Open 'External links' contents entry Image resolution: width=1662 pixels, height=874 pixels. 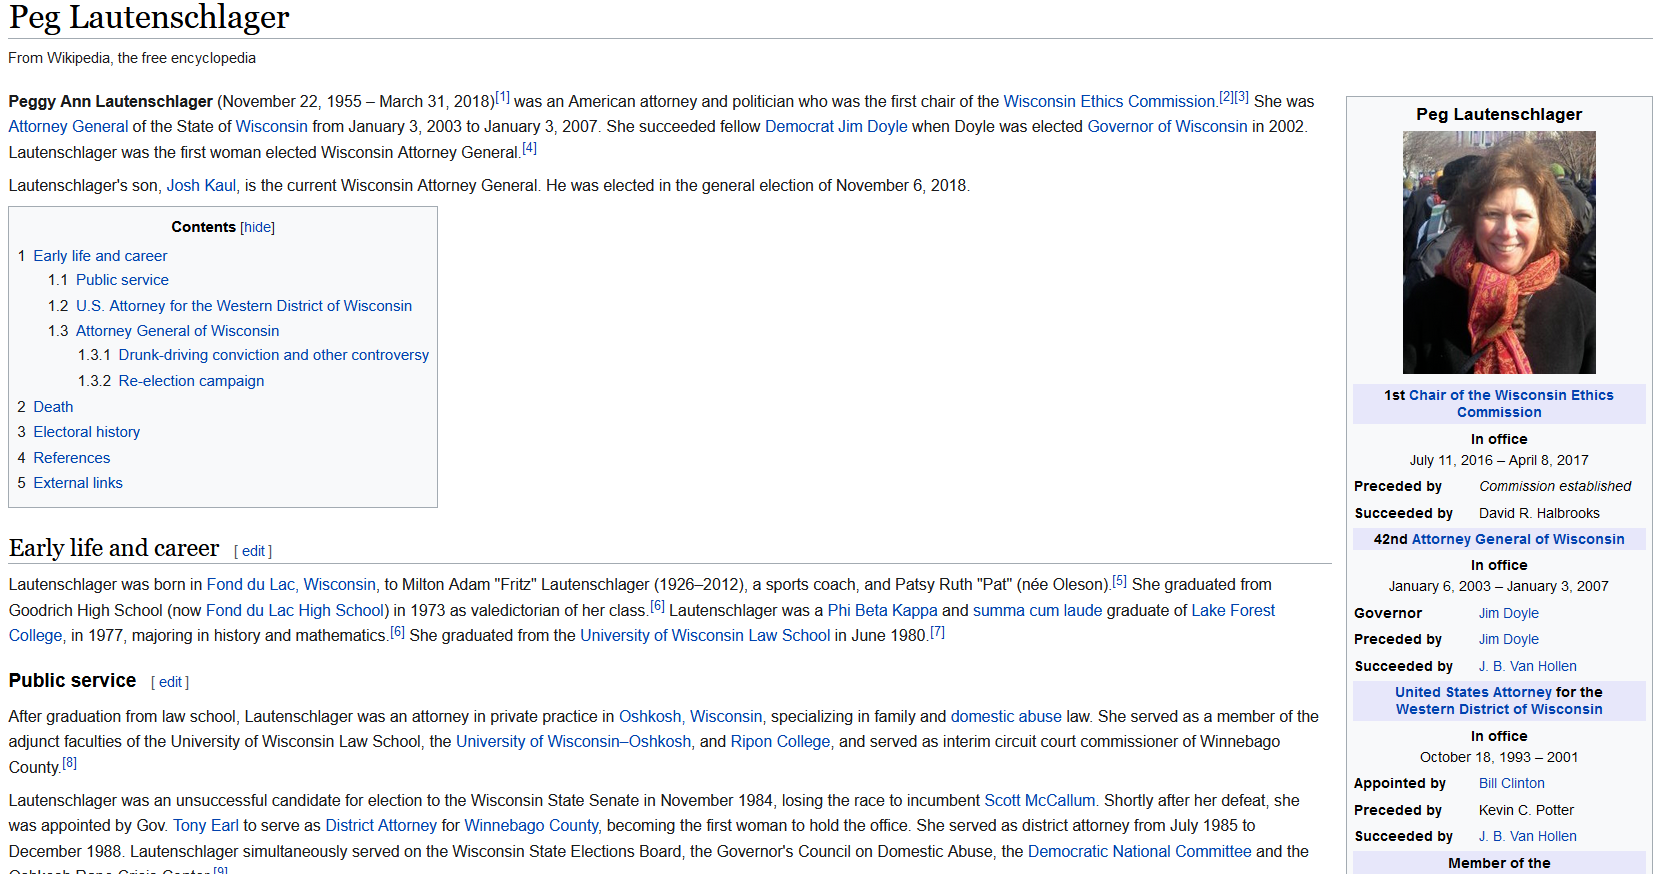point(78,483)
